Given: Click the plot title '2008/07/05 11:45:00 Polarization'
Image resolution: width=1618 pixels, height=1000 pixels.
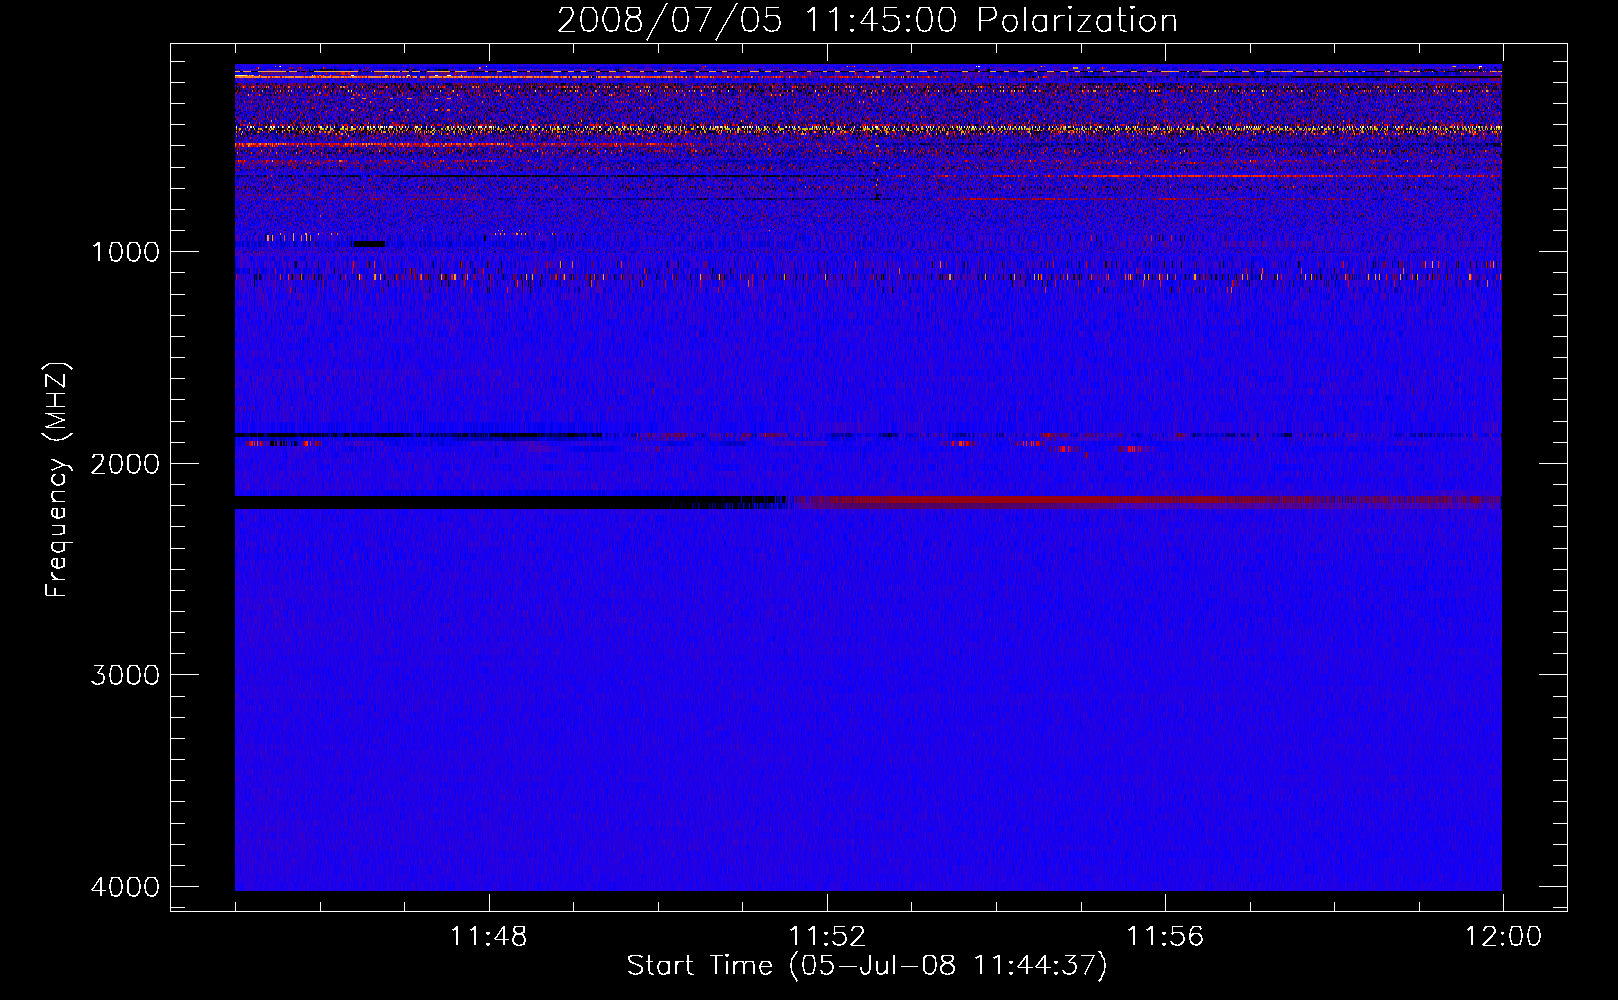Looking at the screenshot, I should (x=867, y=21).
